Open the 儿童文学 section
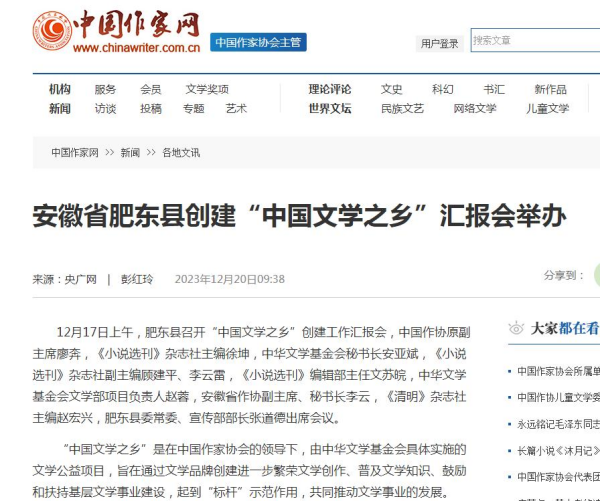The width and height of the screenshot is (600, 501). pos(548,109)
